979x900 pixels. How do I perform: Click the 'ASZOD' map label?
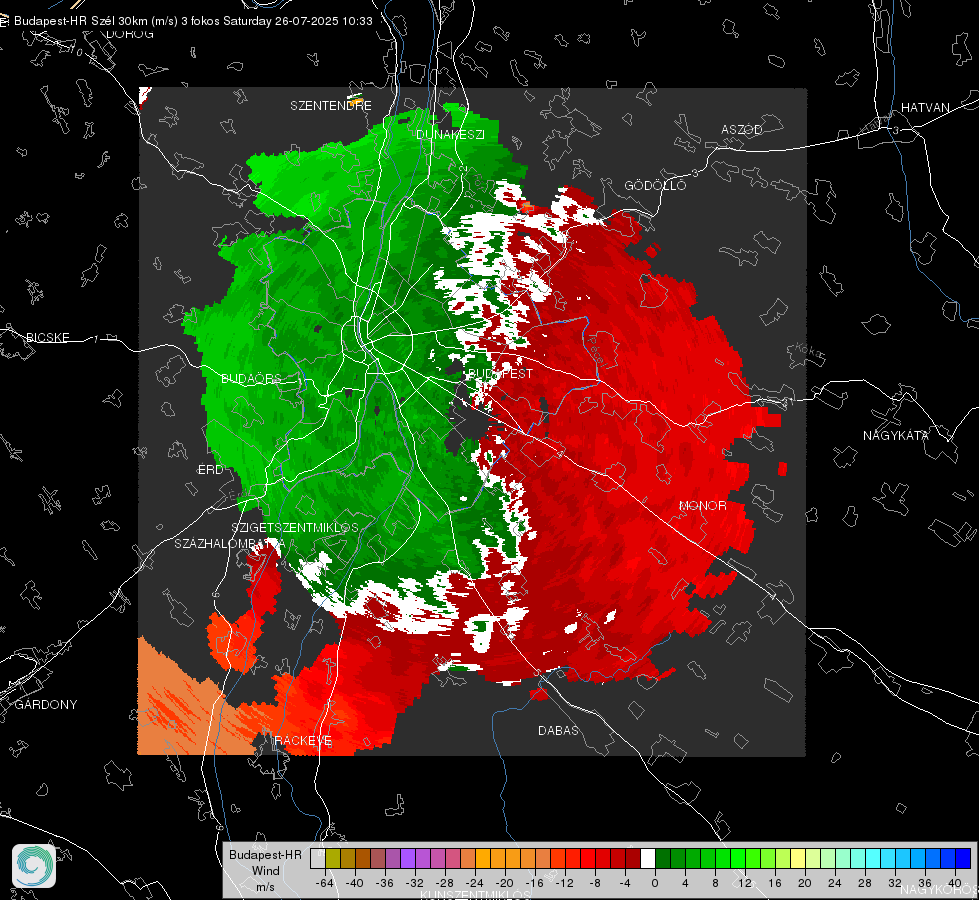[742, 129]
